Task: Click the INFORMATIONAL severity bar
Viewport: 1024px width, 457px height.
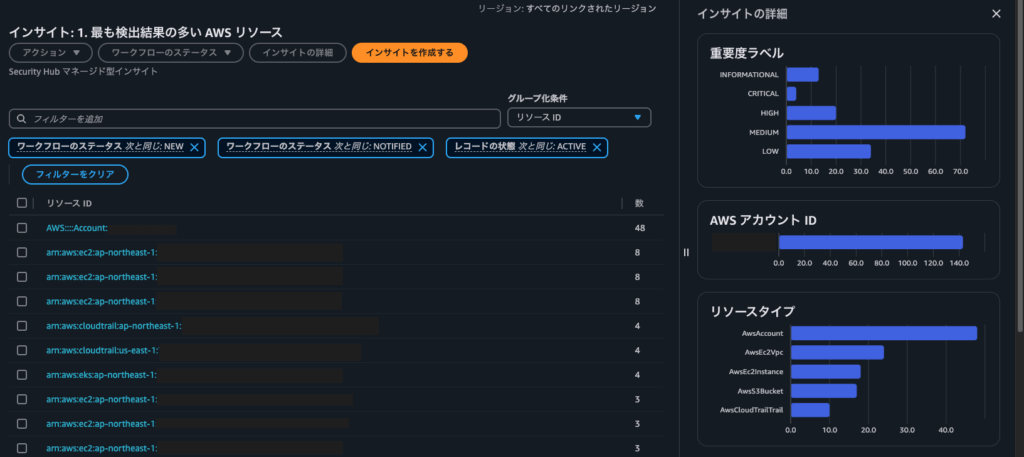Action: tap(803, 74)
